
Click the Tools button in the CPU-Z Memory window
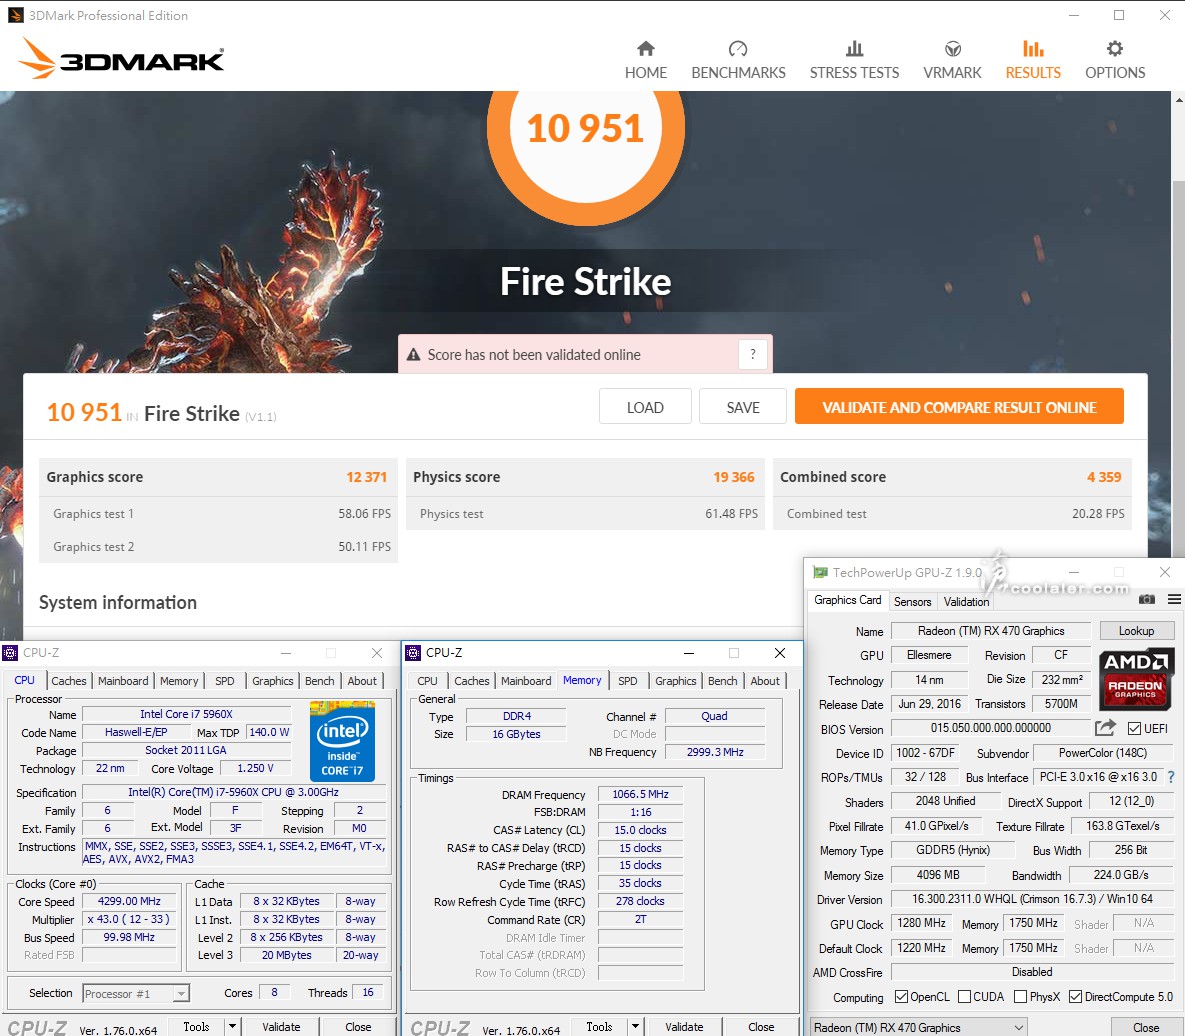(x=599, y=1026)
